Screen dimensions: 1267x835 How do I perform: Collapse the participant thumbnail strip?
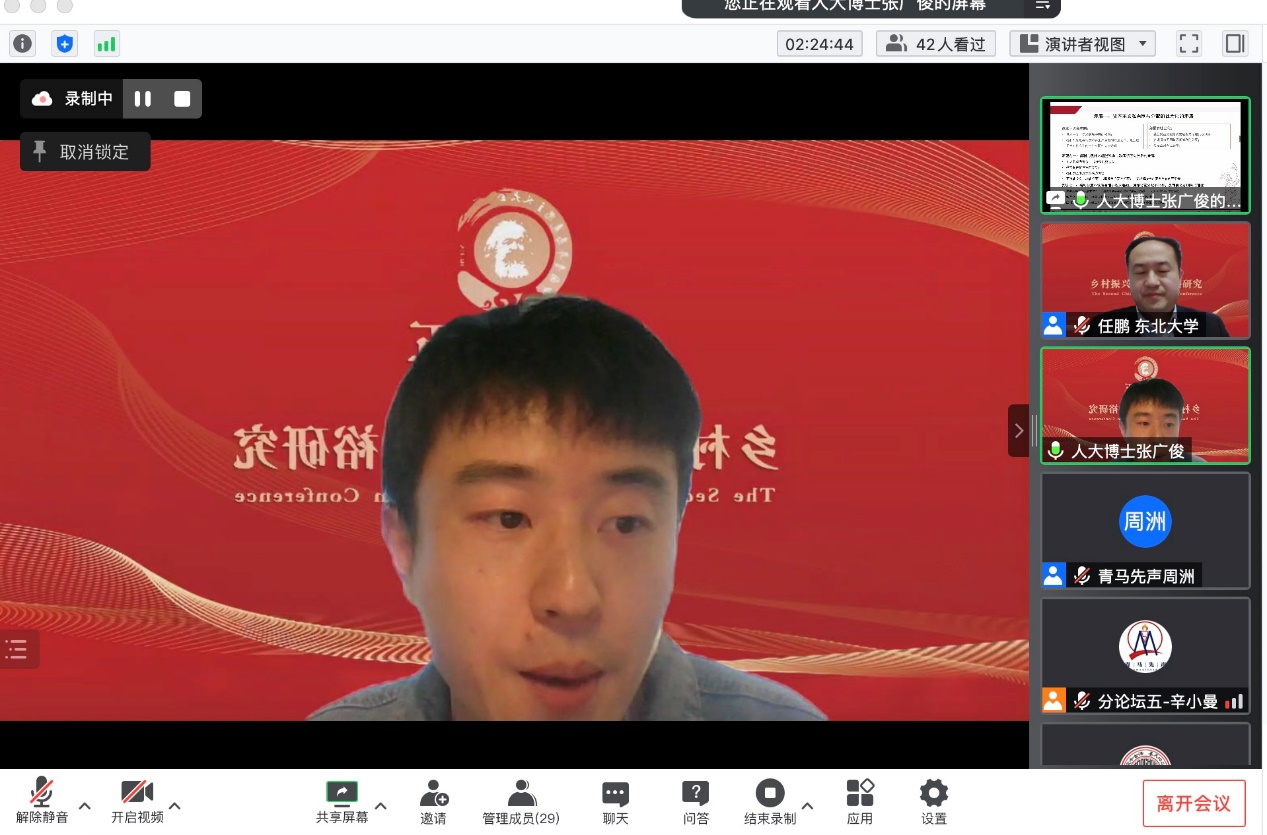(1018, 431)
